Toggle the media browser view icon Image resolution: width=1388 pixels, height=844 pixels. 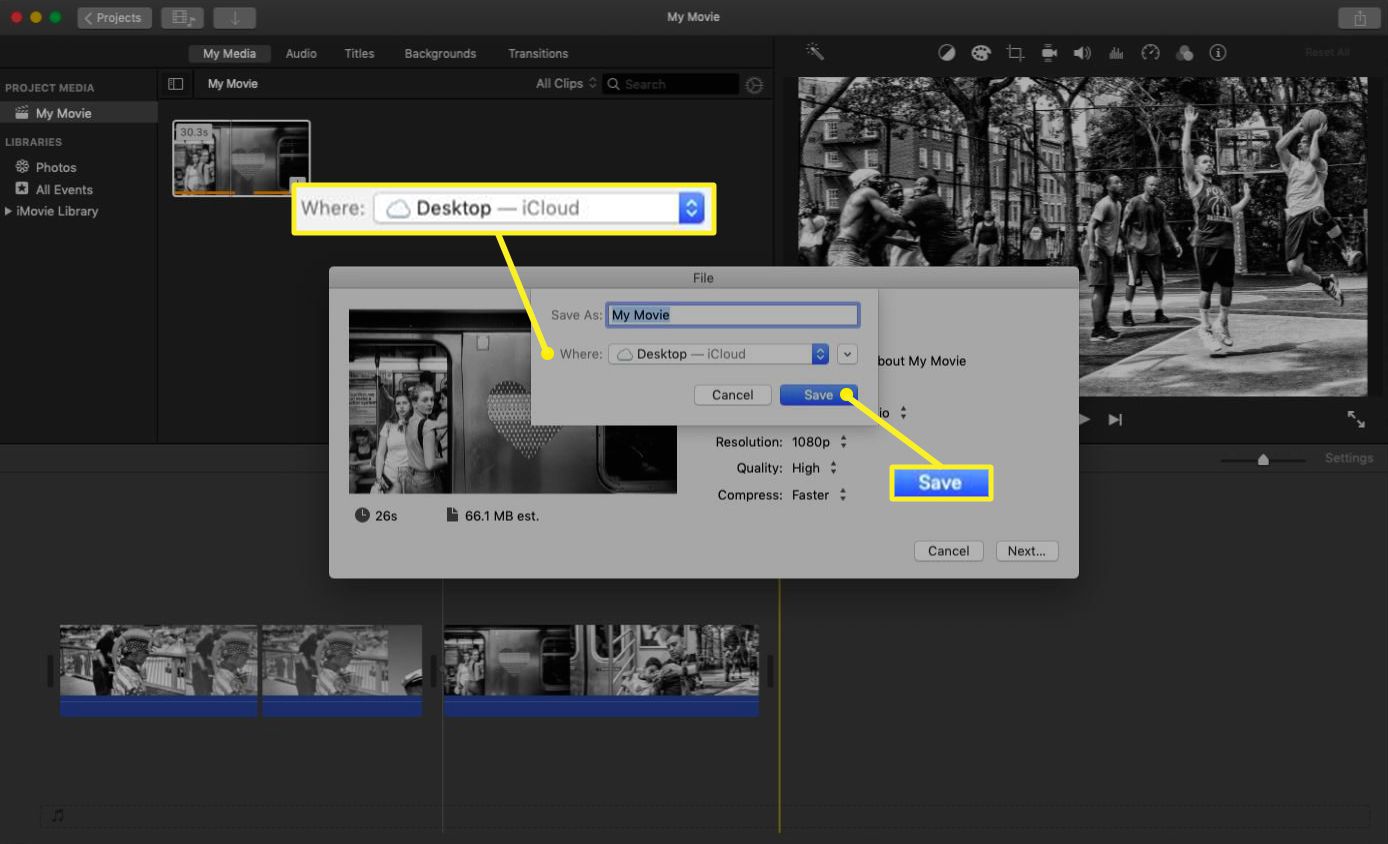click(182, 18)
